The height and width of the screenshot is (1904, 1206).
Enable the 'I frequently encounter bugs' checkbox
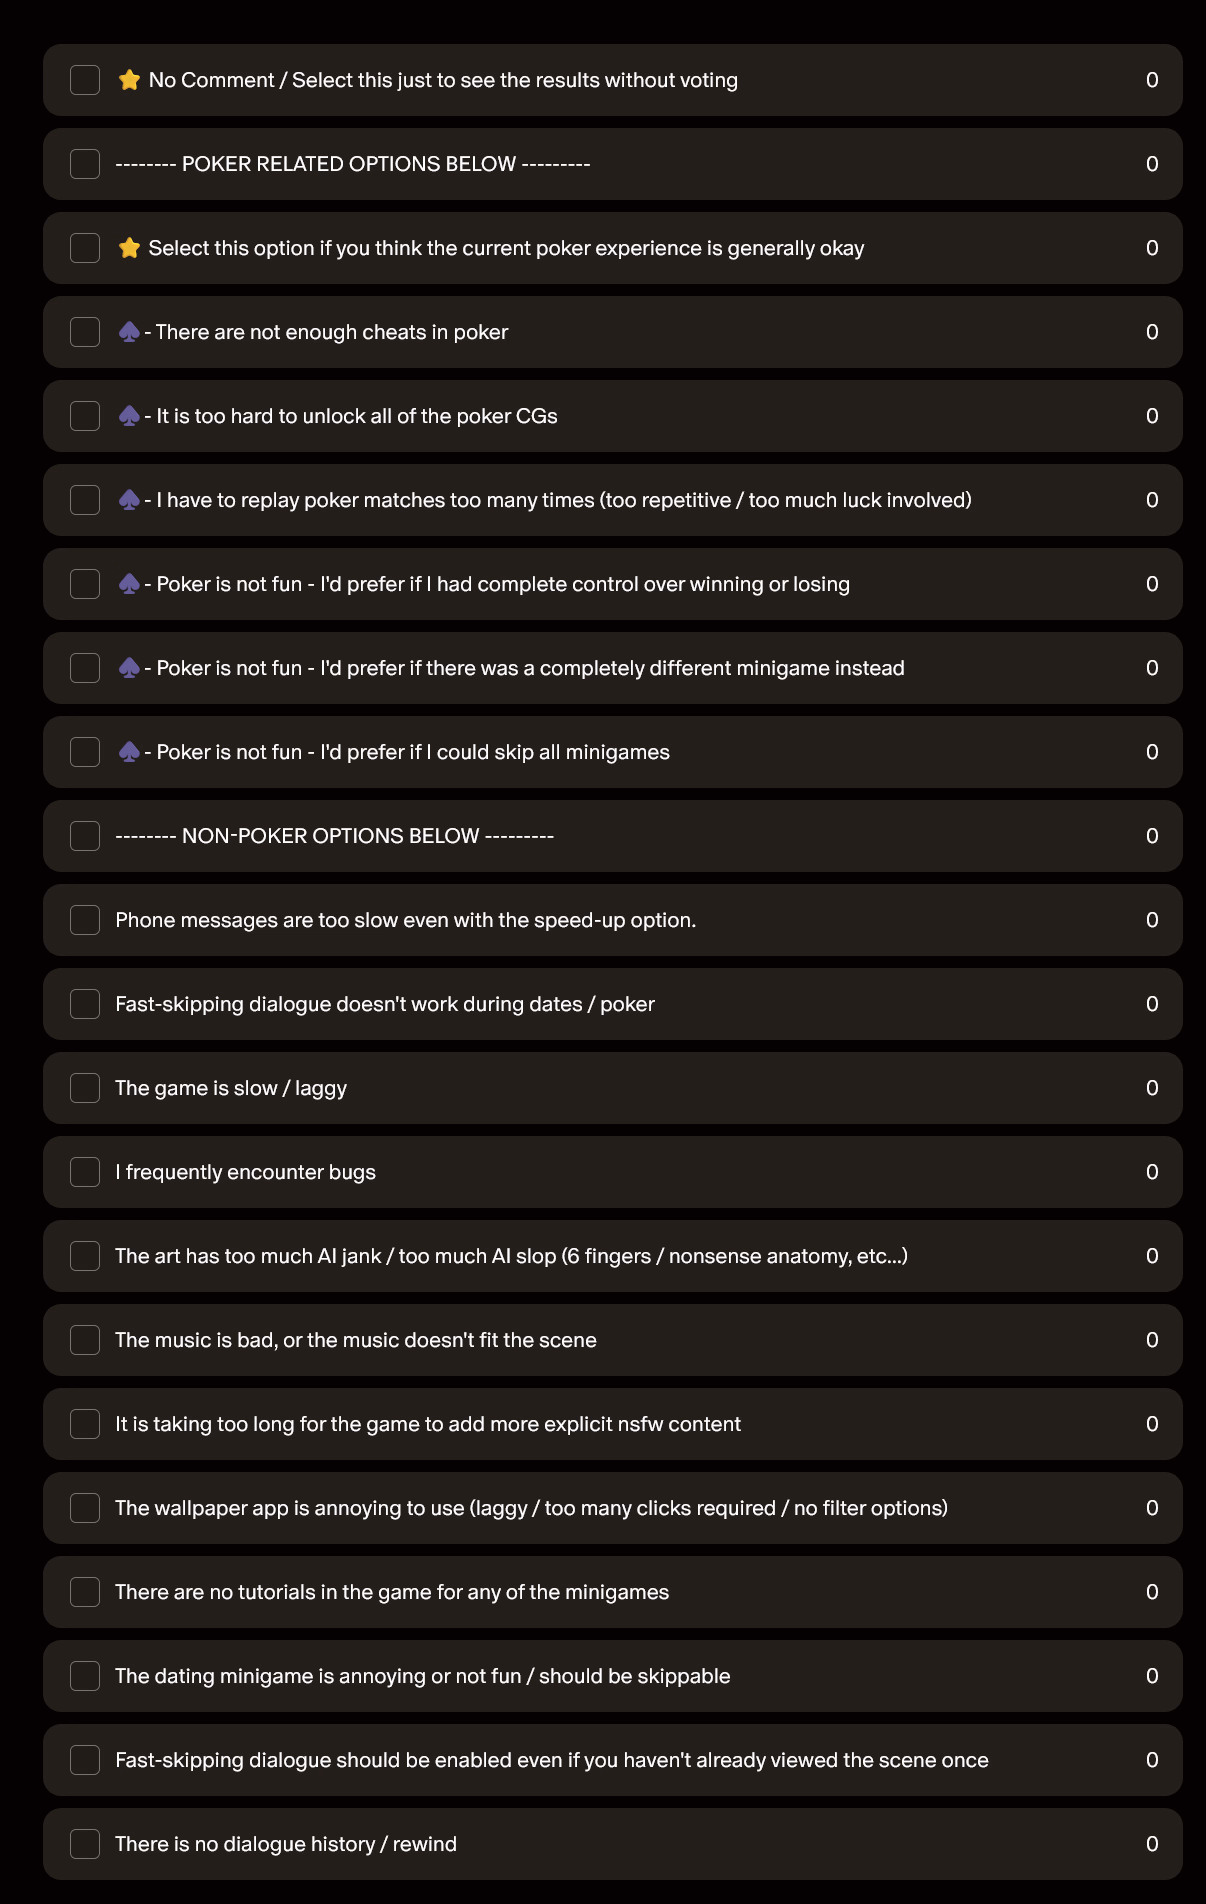tap(85, 1172)
